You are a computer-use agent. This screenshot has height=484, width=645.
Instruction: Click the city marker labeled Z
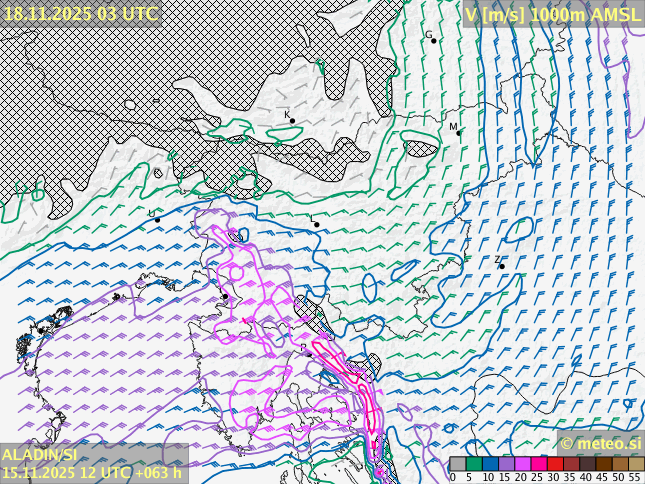502,266
